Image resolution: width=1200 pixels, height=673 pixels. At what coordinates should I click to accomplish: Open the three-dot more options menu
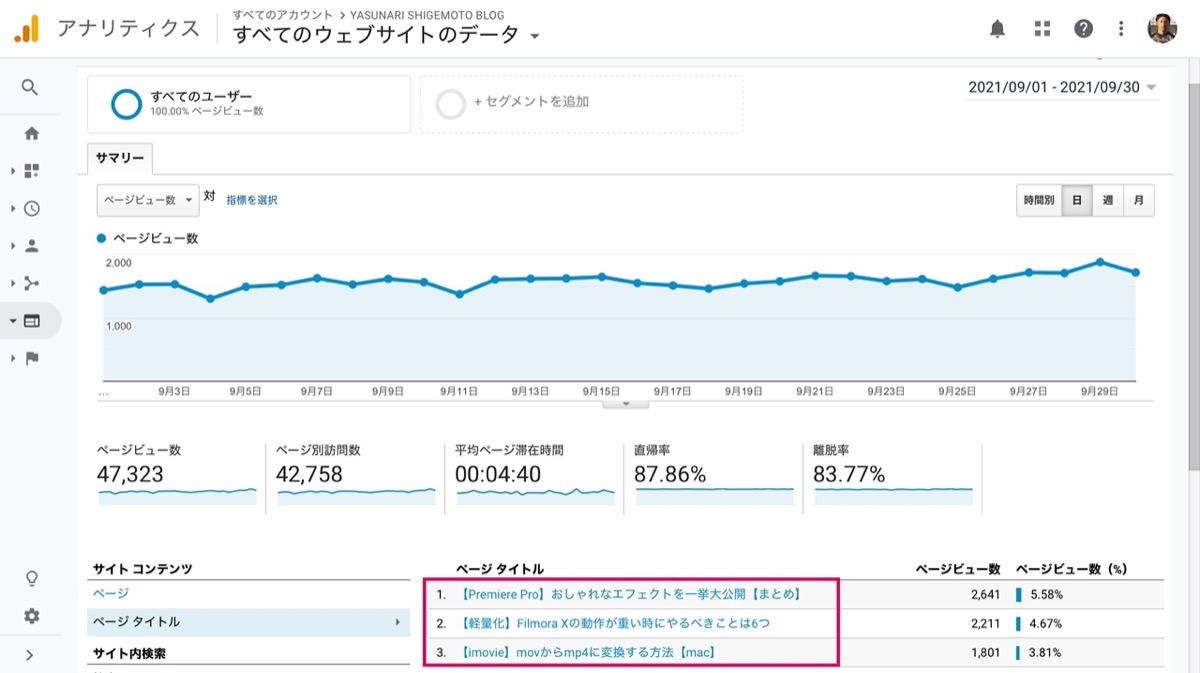1122,29
